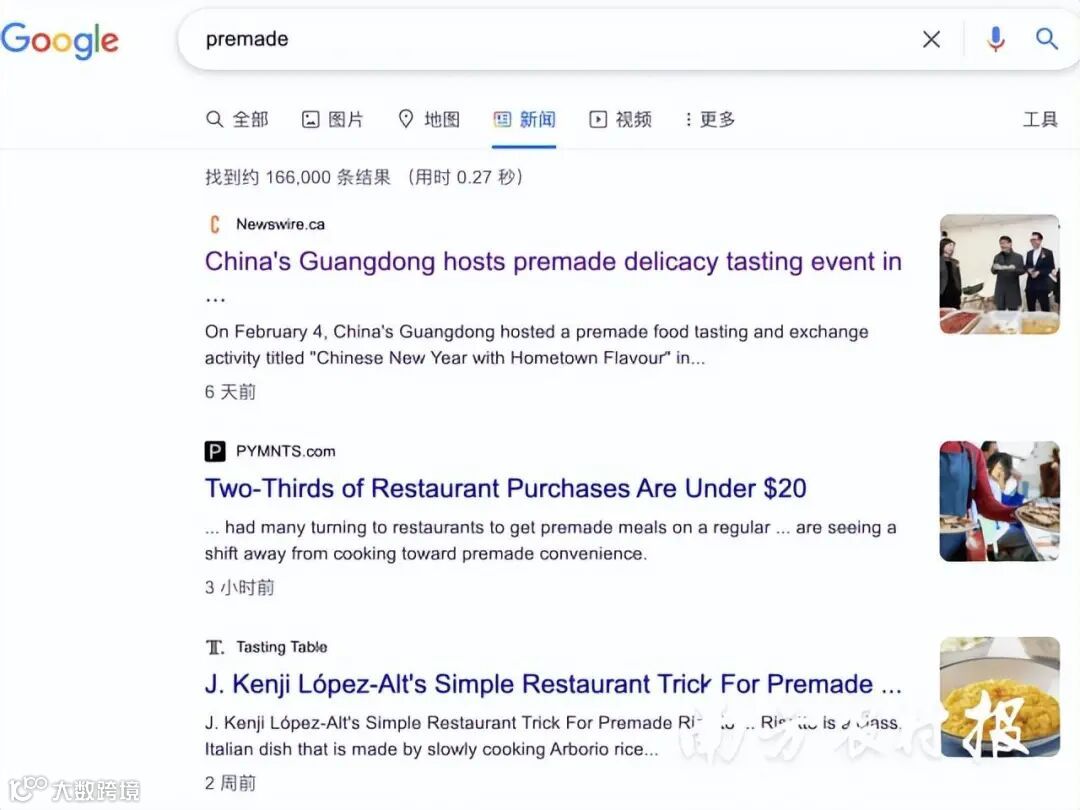Select the 新闻 news tab
Image resolution: width=1080 pixels, height=810 pixels.
coord(524,119)
